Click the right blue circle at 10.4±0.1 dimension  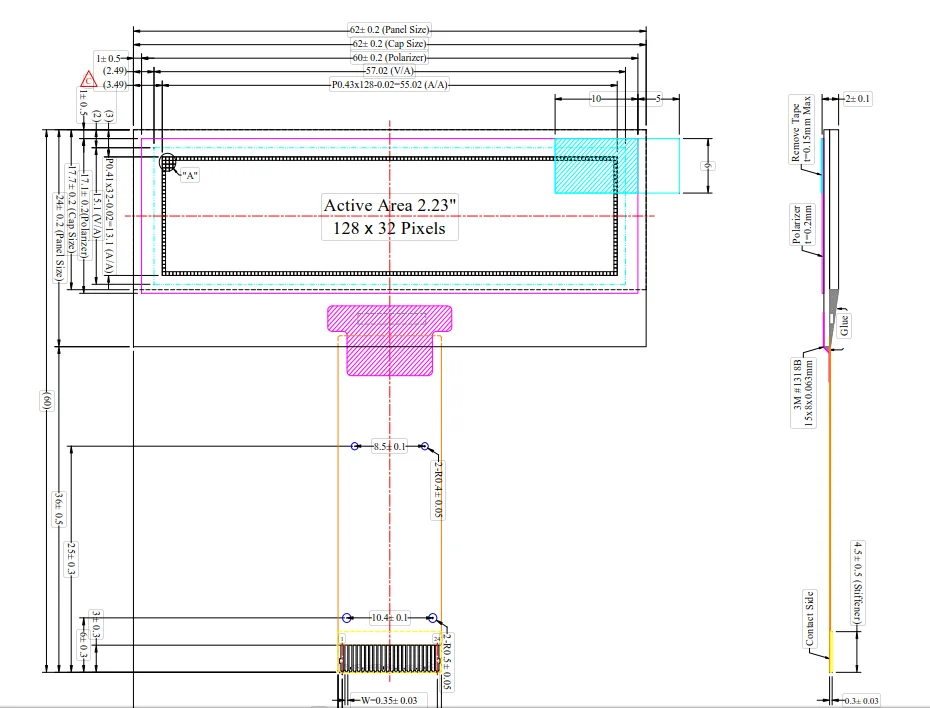coord(432,618)
